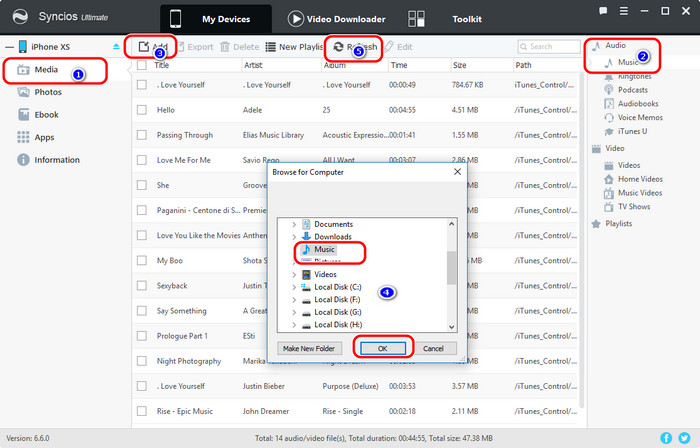700x448 pixels.
Task: Eject the iPhone XS device
Action: coord(116,46)
